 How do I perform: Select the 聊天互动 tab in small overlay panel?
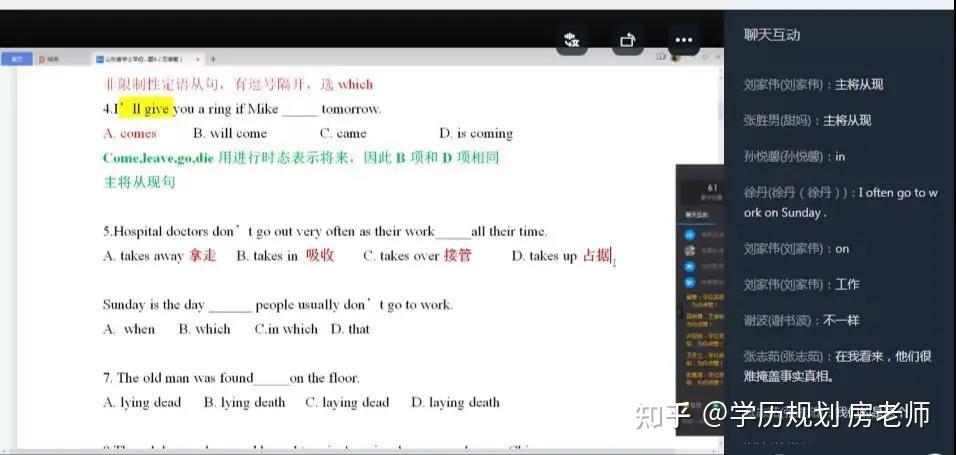tap(695, 215)
